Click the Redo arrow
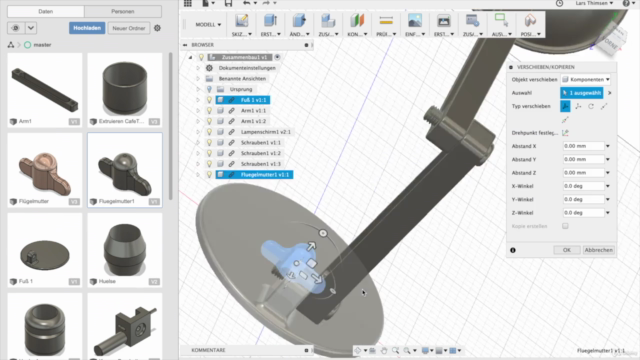This screenshot has height=360, width=640. pos(266,3)
